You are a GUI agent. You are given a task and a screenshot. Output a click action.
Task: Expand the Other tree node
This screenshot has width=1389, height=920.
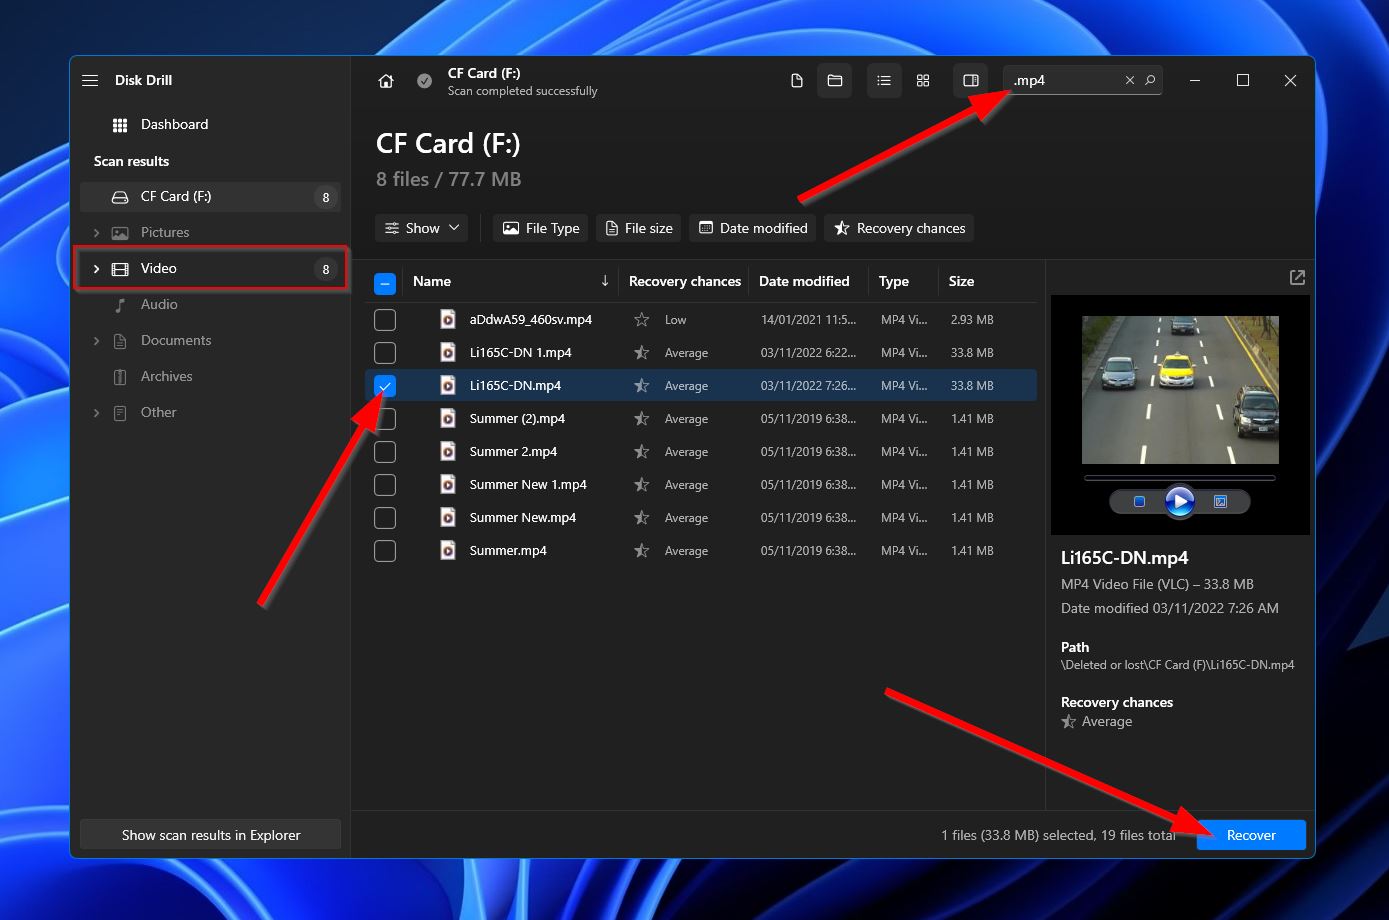coord(96,413)
